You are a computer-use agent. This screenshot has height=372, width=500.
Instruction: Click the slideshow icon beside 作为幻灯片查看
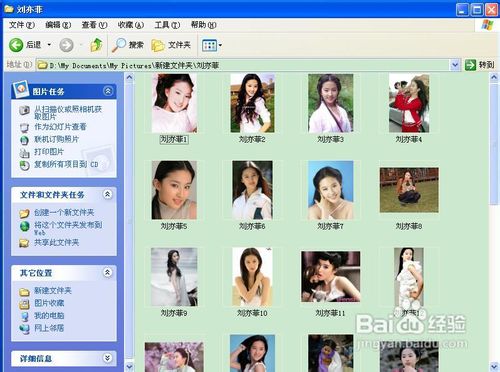tap(24, 128)
